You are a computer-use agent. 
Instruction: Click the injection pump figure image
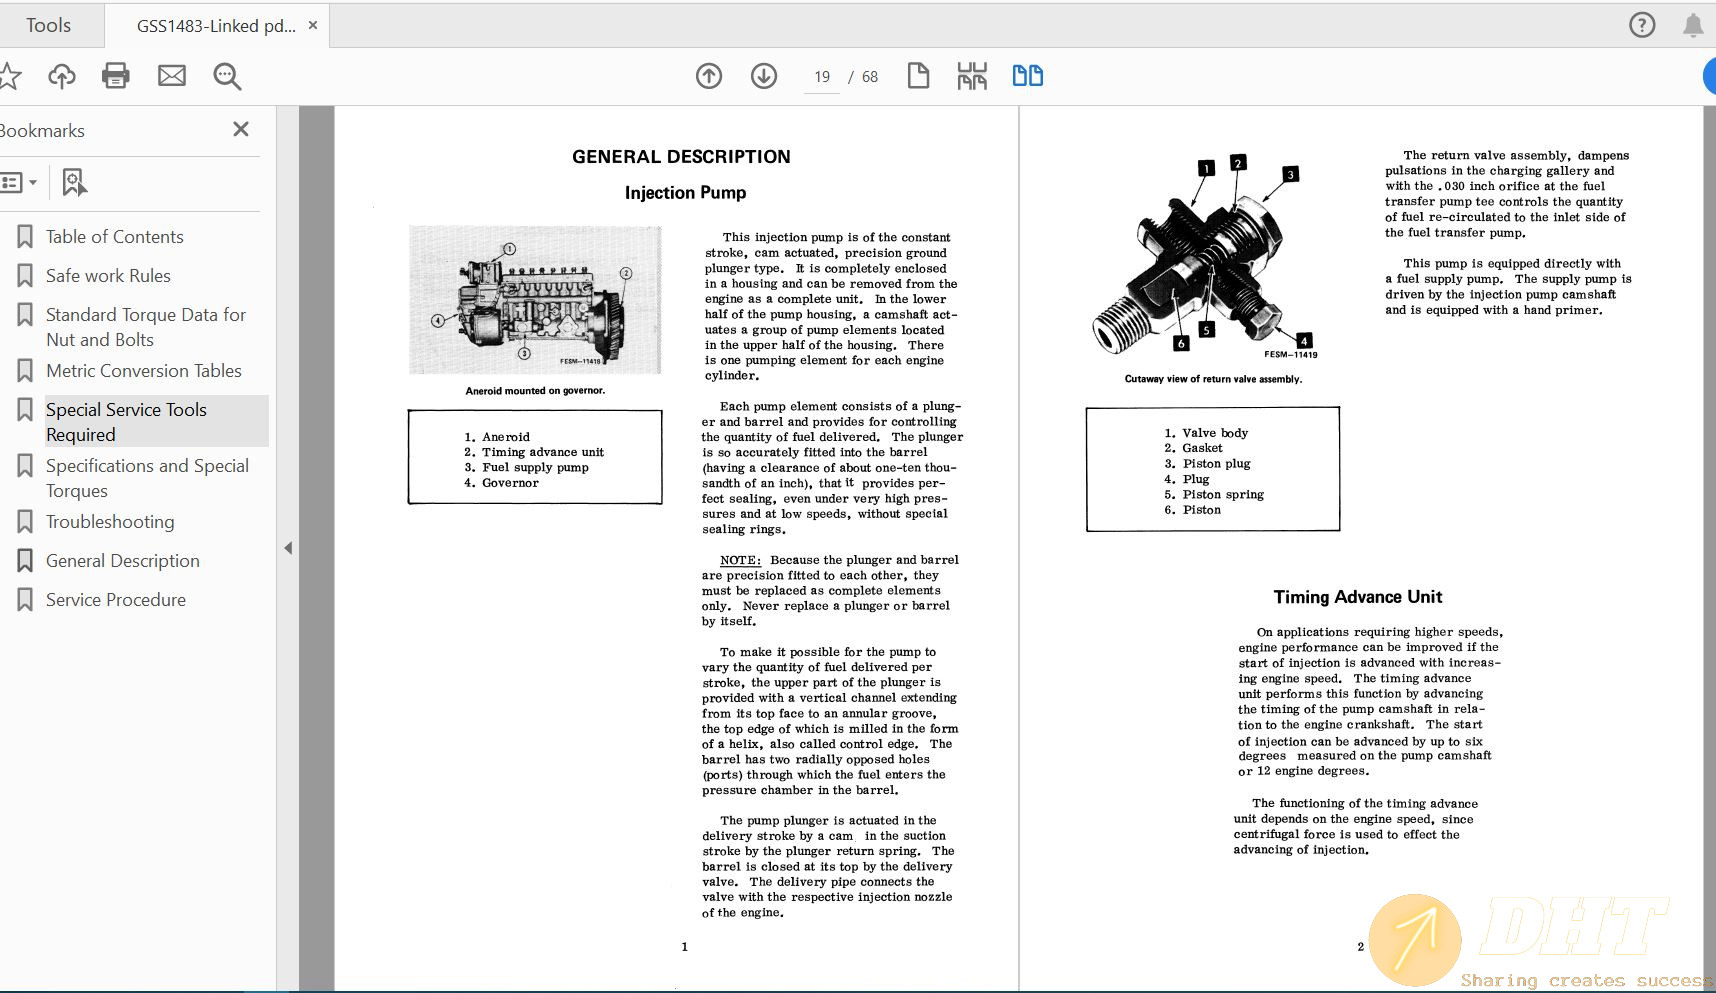tap(535, 300)
